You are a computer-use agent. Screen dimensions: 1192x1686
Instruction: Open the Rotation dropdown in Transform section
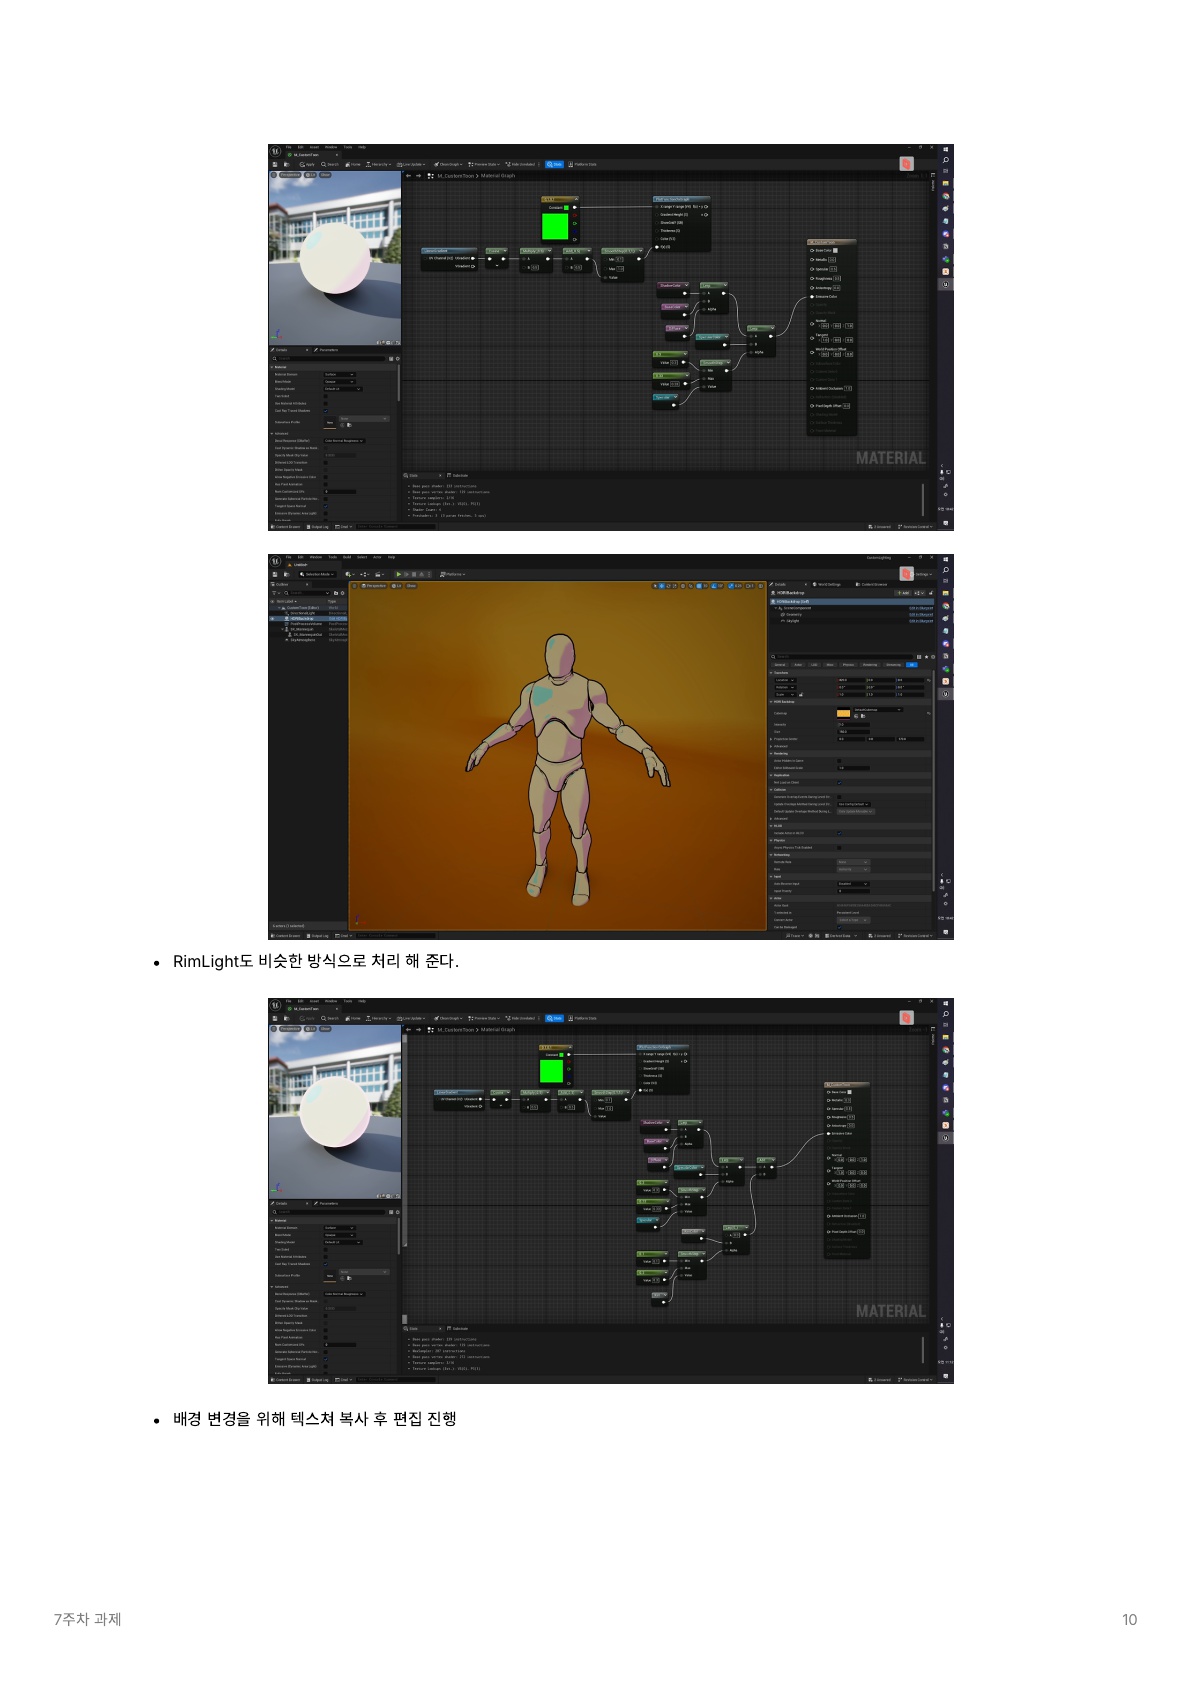[785, 687]
